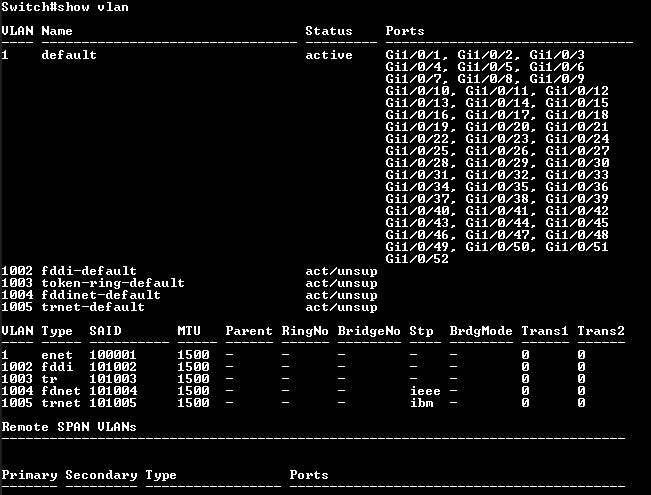Select the VLAN name 'default'
This screenshot has height=495, width=651.
(69, 55)
